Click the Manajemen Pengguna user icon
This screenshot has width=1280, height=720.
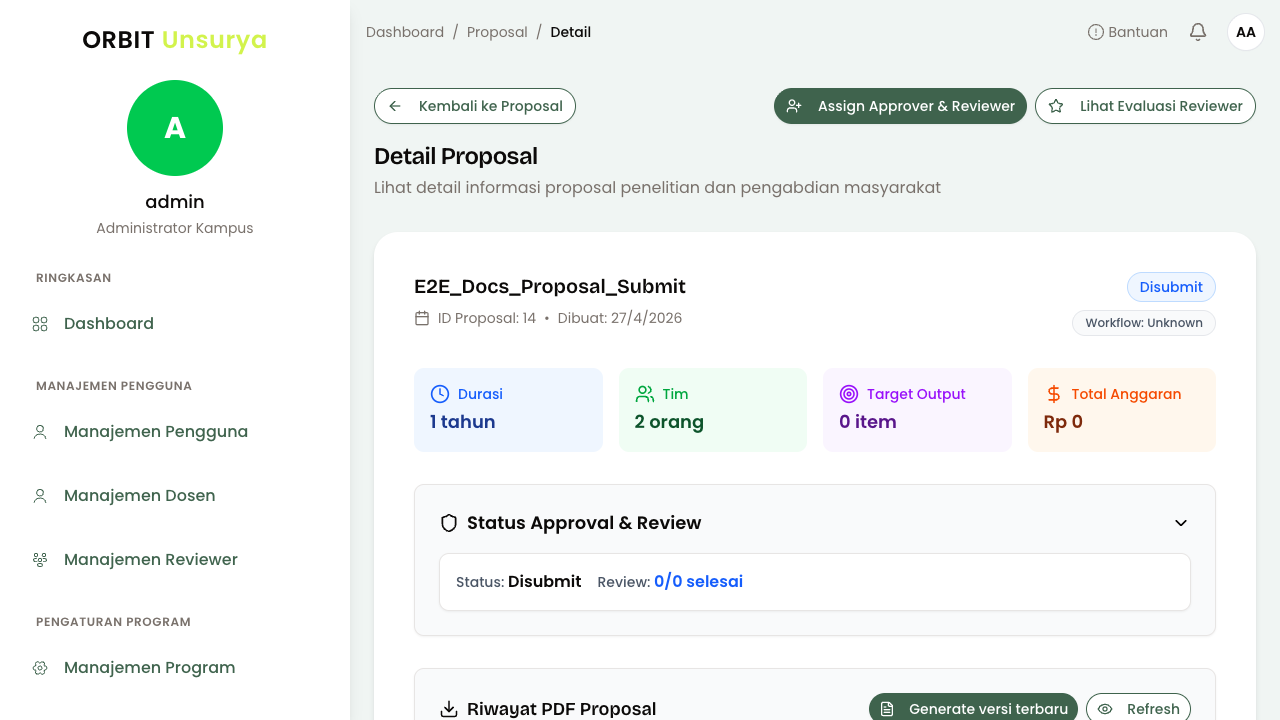point(40,432)
